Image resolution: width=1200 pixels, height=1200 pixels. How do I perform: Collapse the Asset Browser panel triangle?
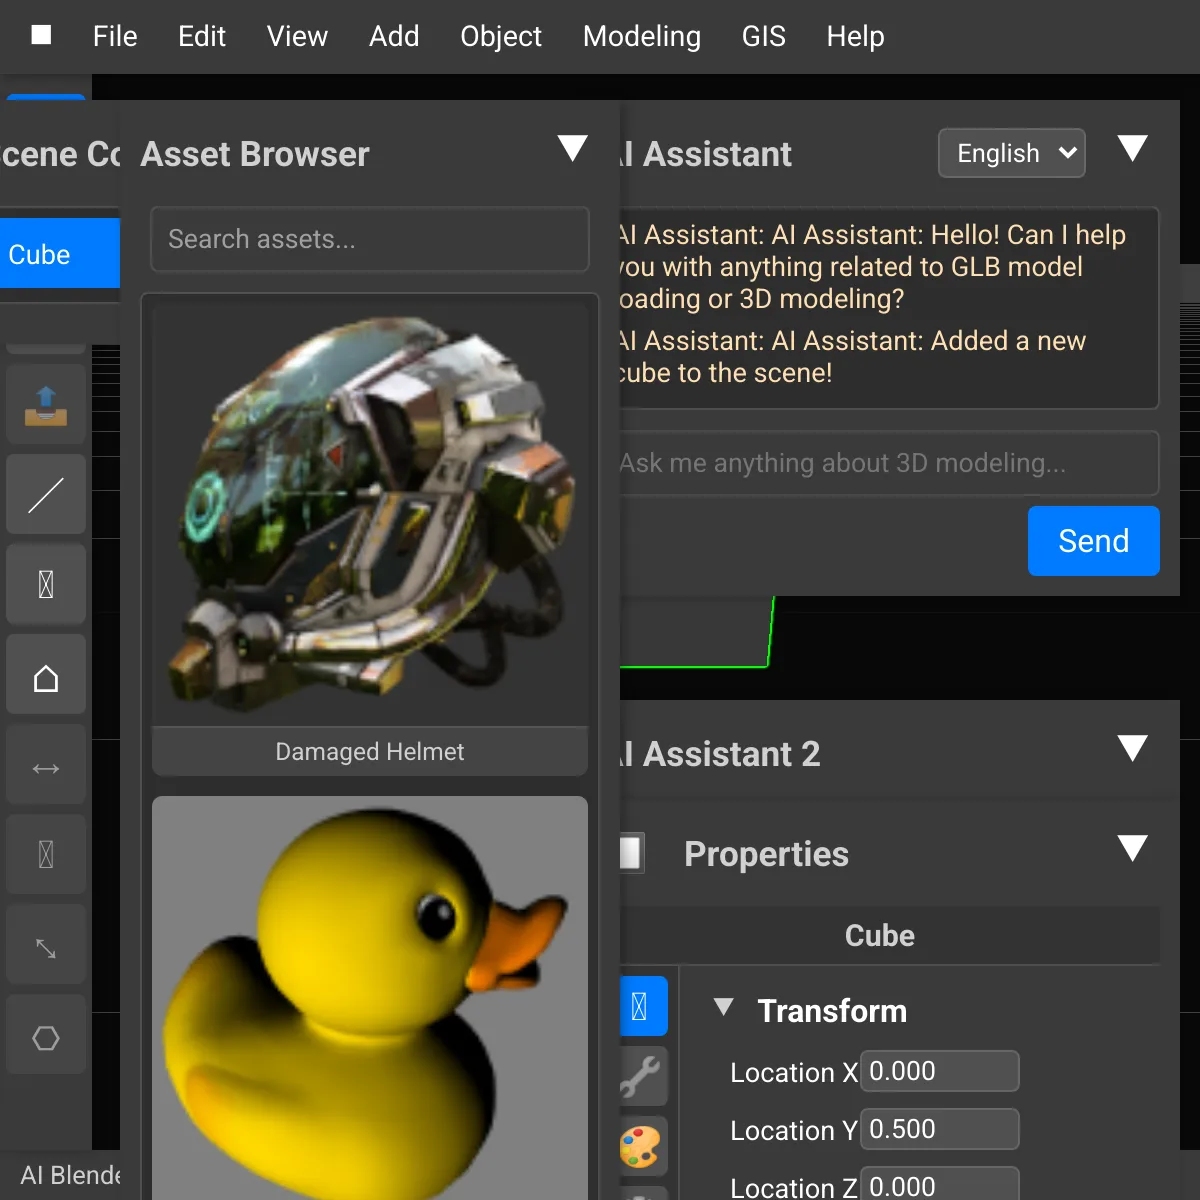tap(572, 149)
